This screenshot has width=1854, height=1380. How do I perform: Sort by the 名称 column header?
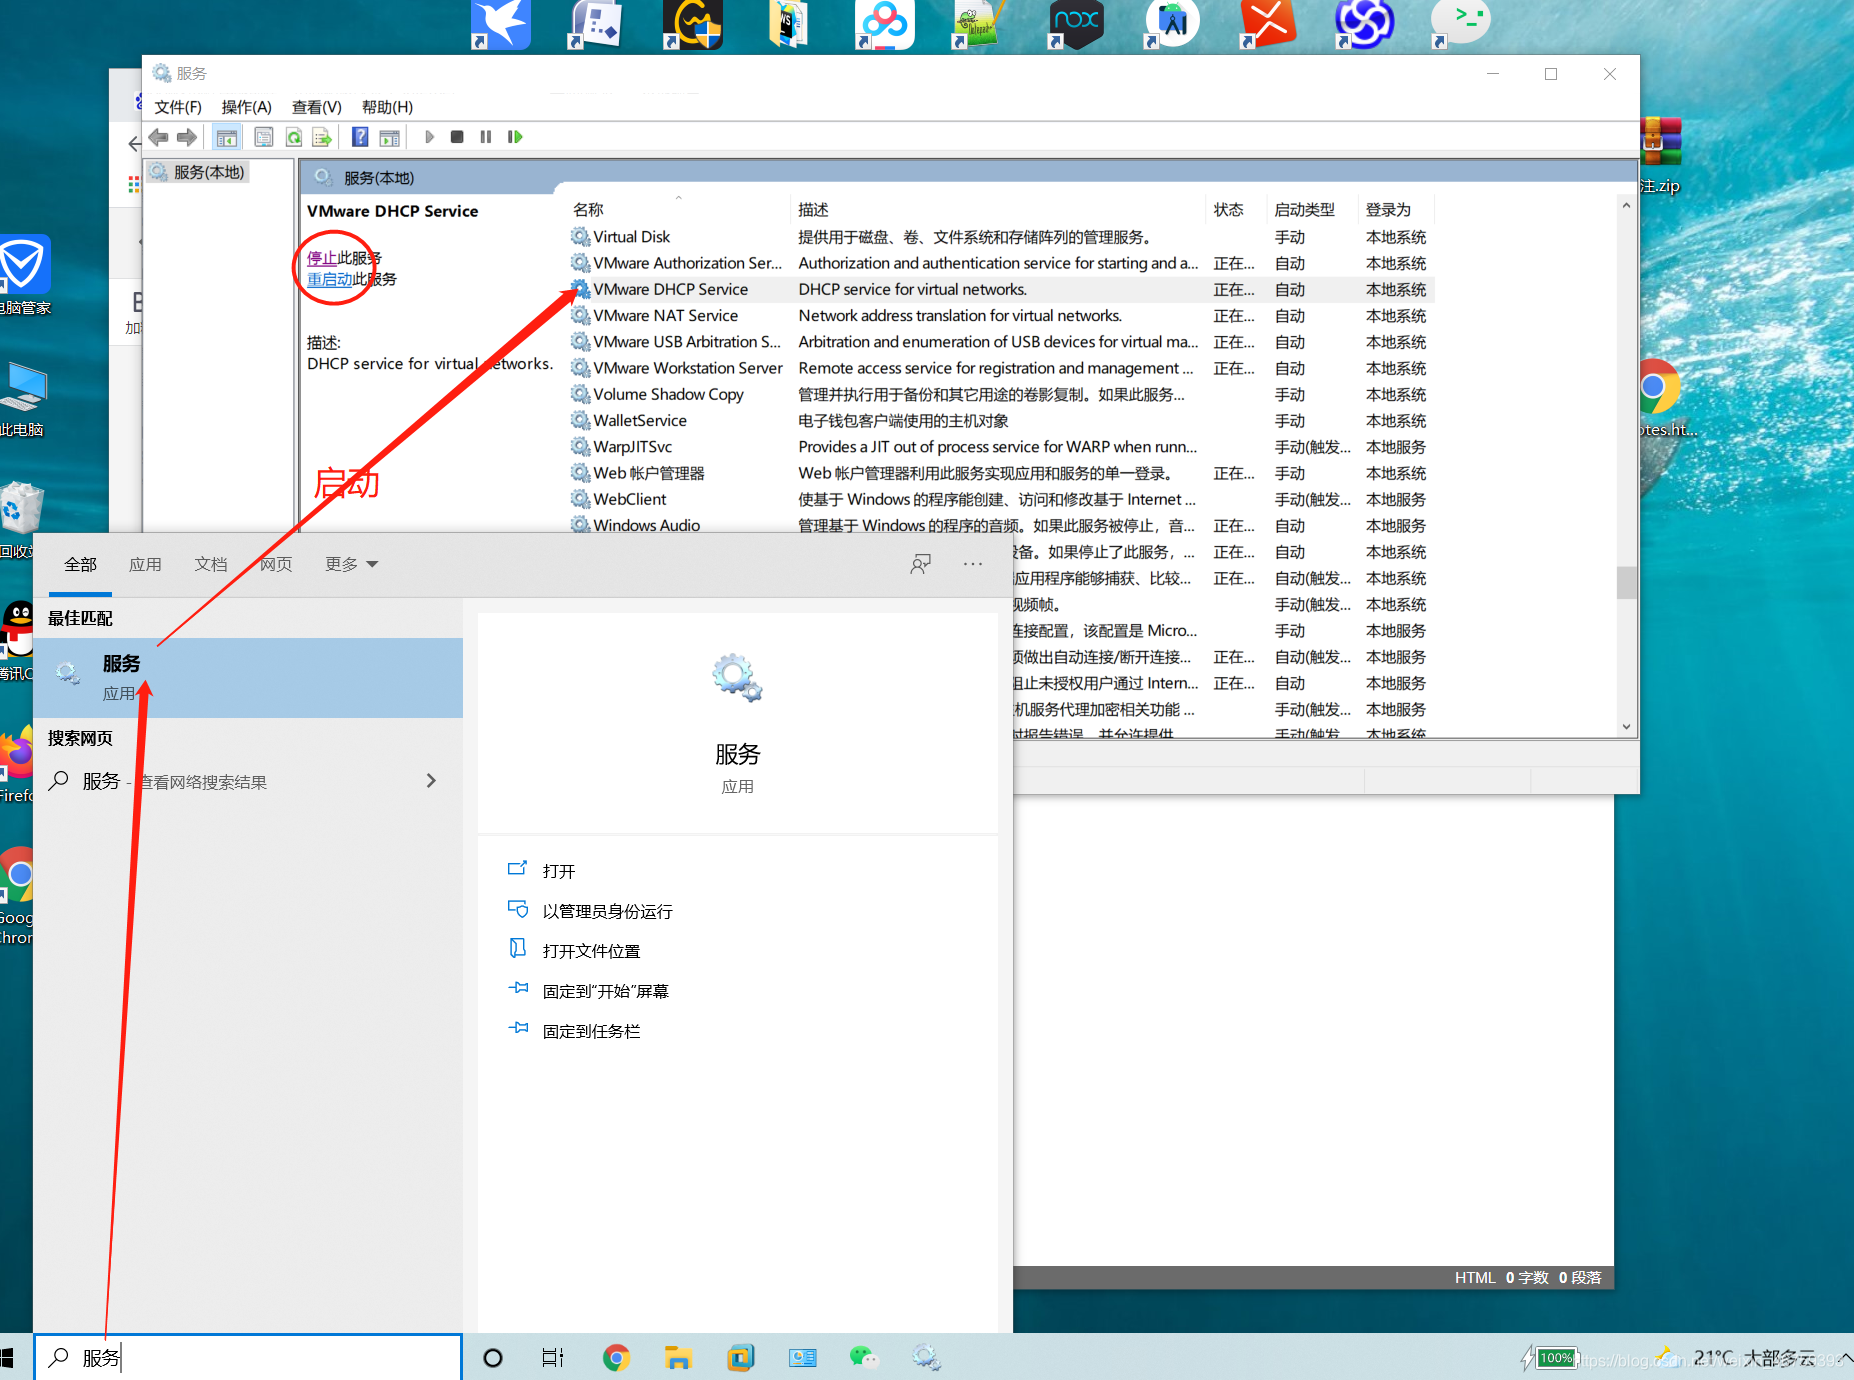[x=679, y=209]
